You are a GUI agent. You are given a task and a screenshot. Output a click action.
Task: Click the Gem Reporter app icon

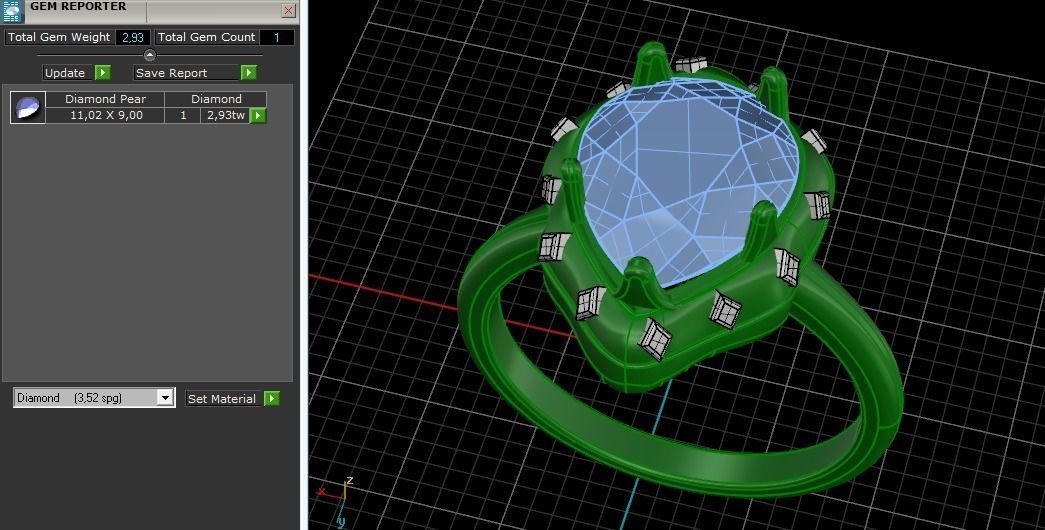click(x=11, y=11)
